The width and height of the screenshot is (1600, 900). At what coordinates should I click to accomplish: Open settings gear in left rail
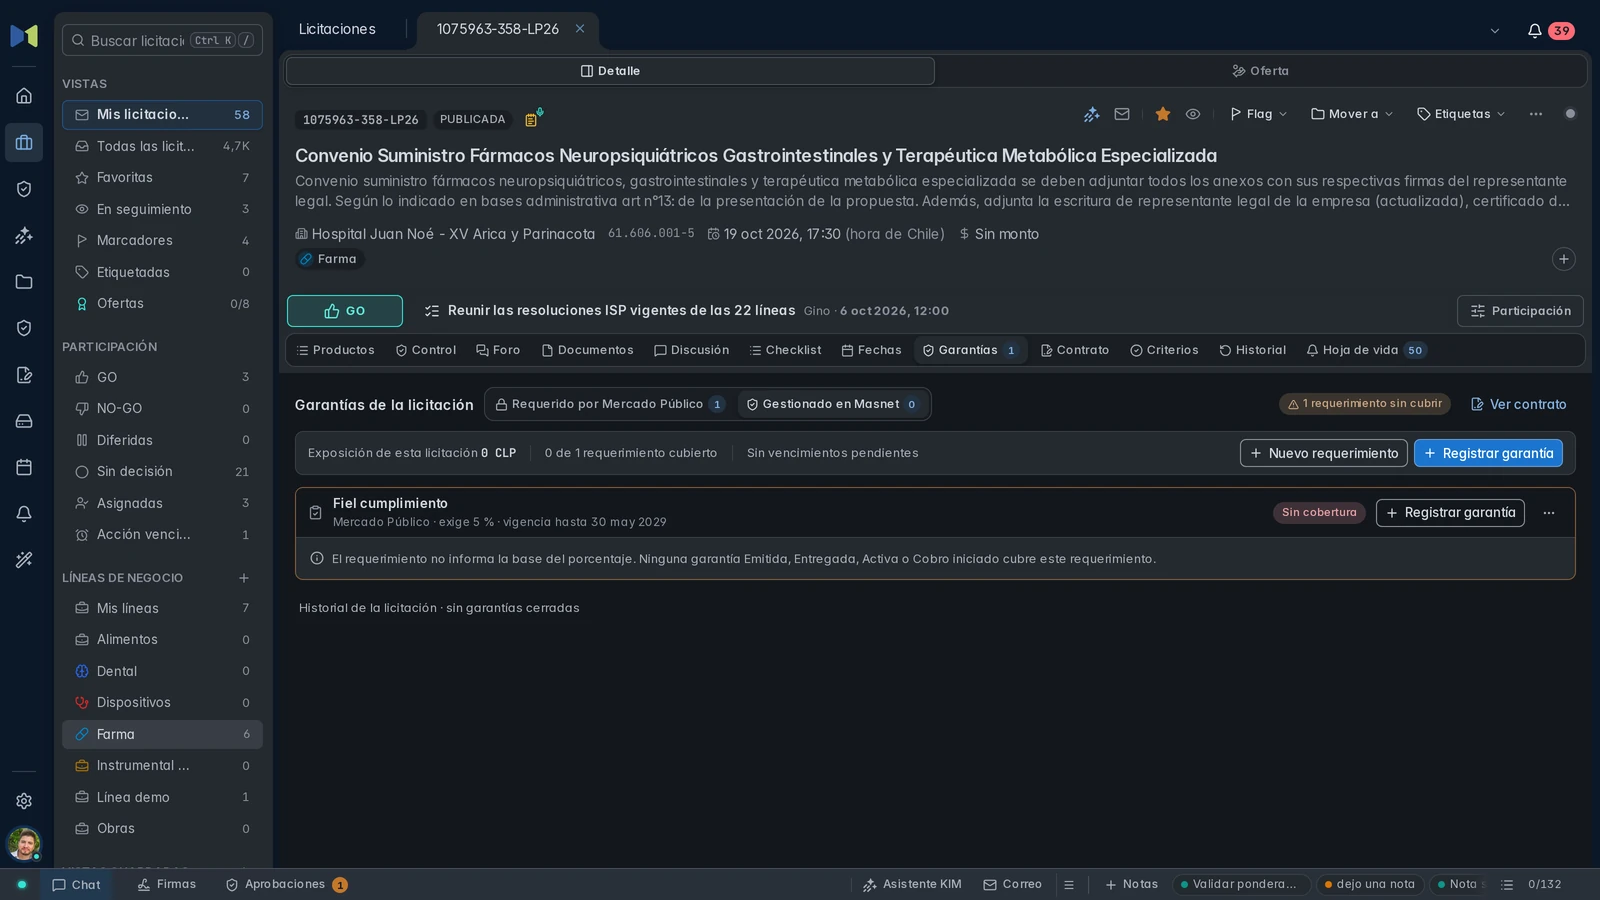[24, 801]
